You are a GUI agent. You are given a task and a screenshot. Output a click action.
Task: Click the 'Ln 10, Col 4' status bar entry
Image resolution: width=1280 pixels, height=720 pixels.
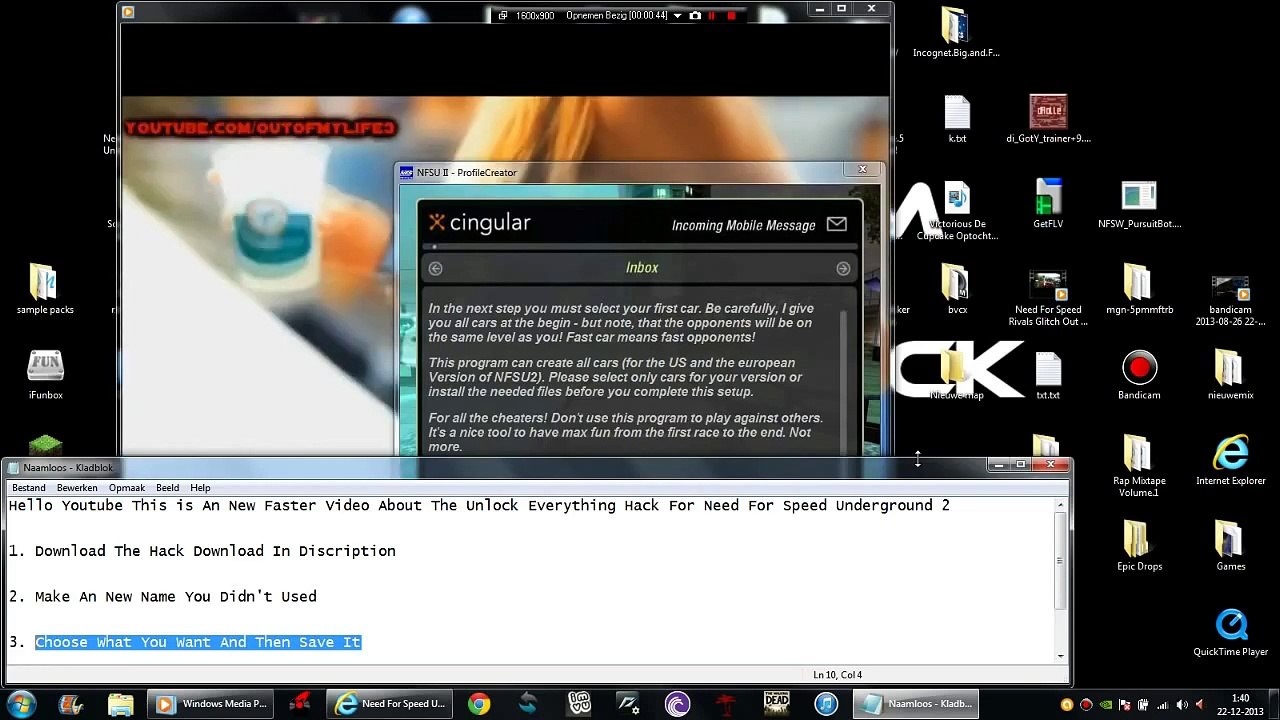837,675
